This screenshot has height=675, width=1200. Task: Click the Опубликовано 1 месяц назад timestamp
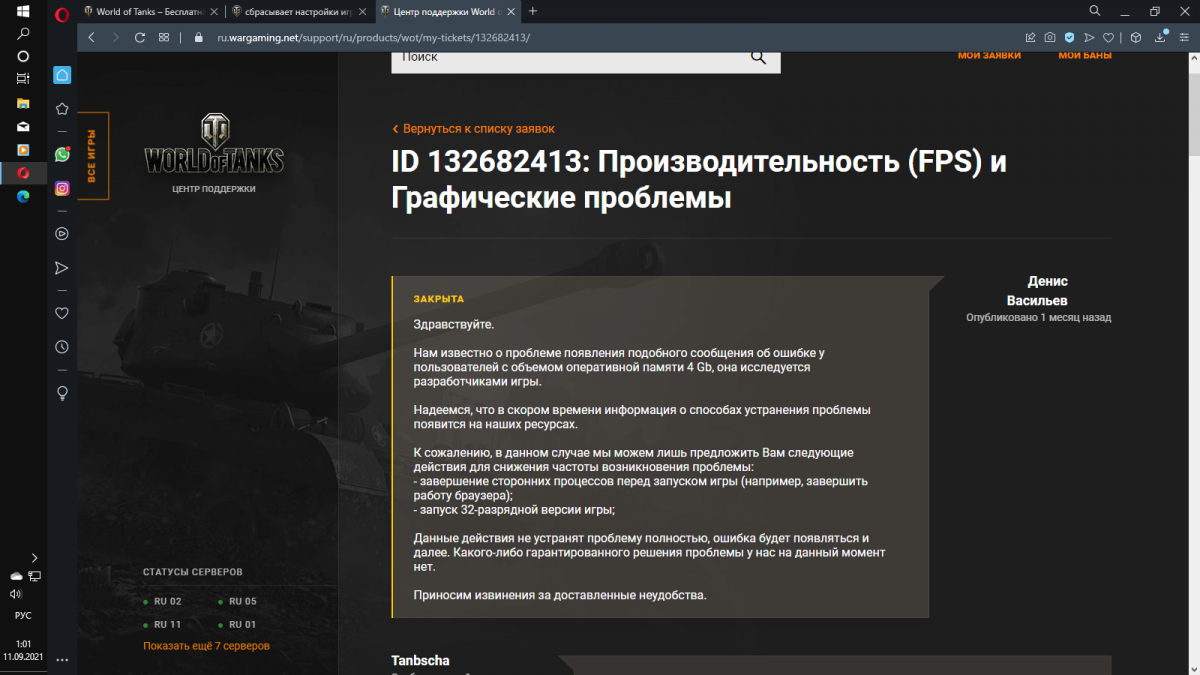[x=1038, y=318]
